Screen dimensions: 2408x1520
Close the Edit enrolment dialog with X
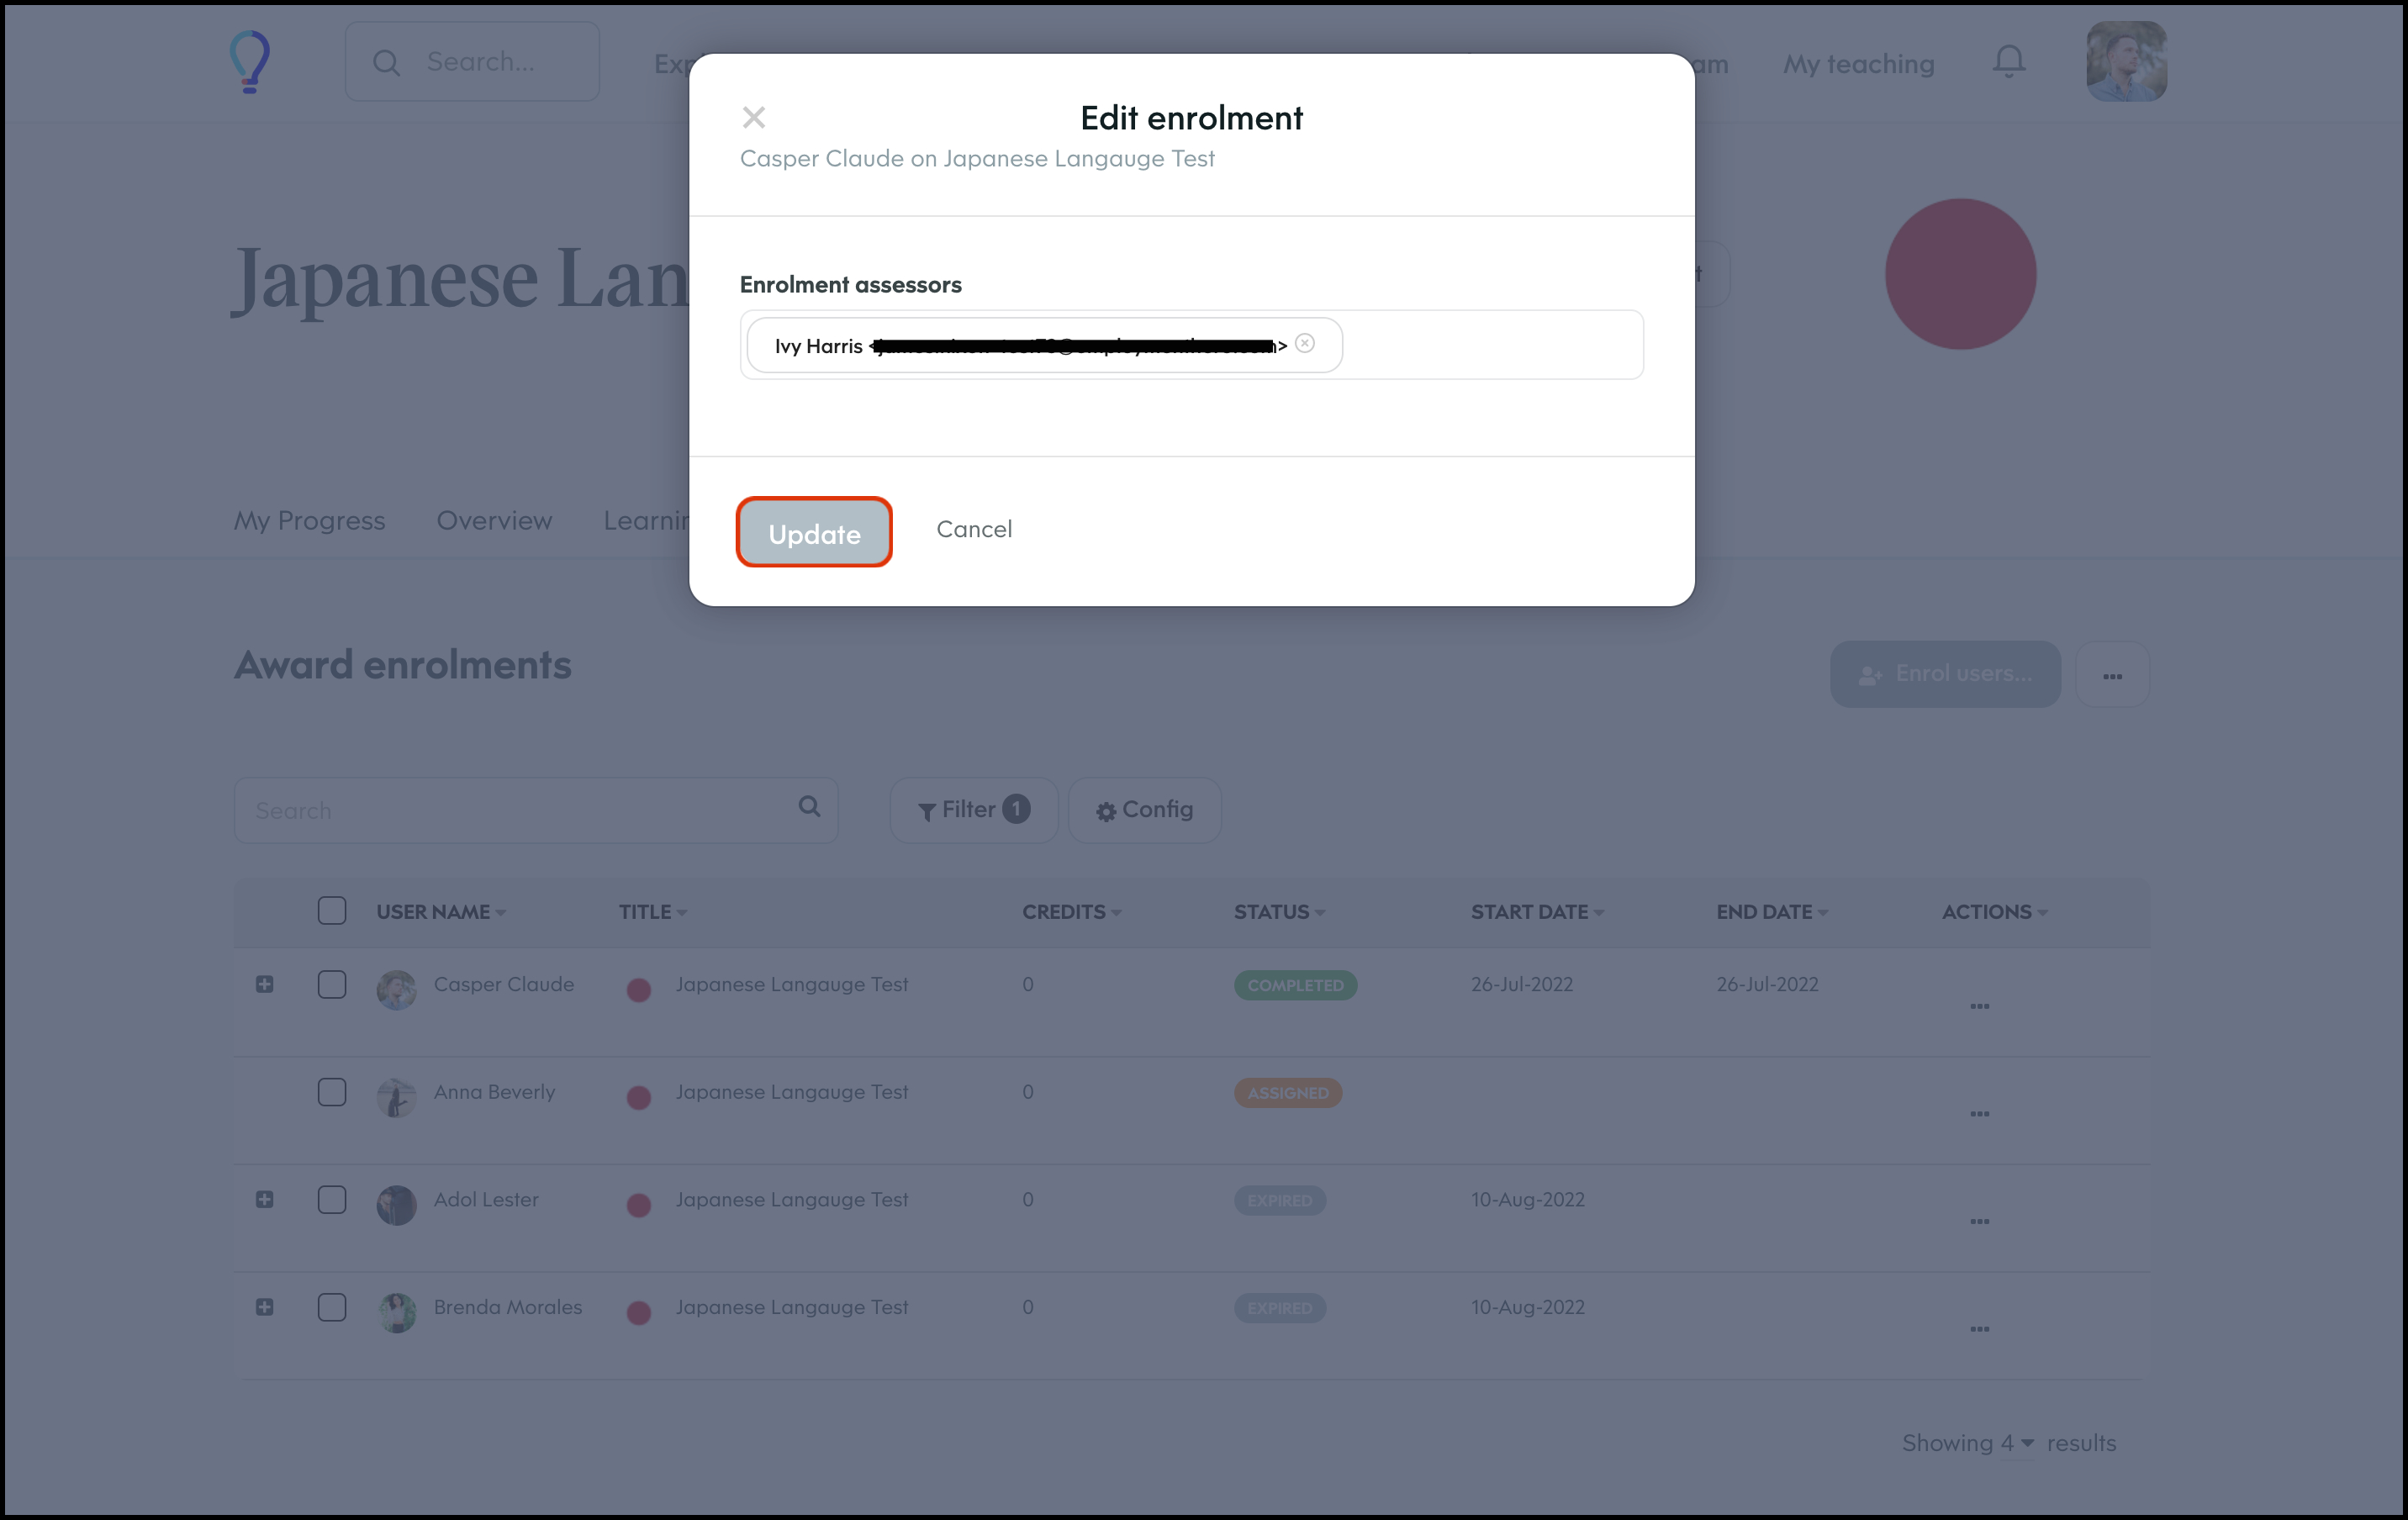(x=753, y=118)
